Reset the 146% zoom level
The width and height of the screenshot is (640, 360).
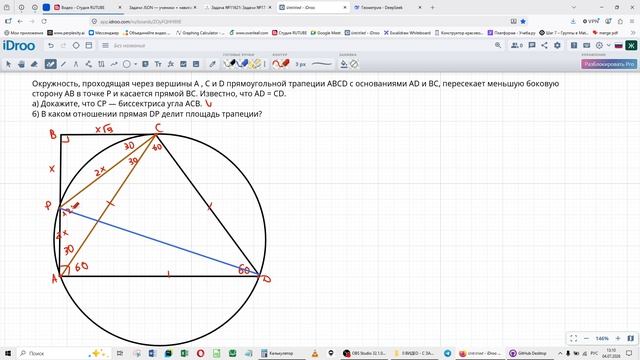[602, 338]
